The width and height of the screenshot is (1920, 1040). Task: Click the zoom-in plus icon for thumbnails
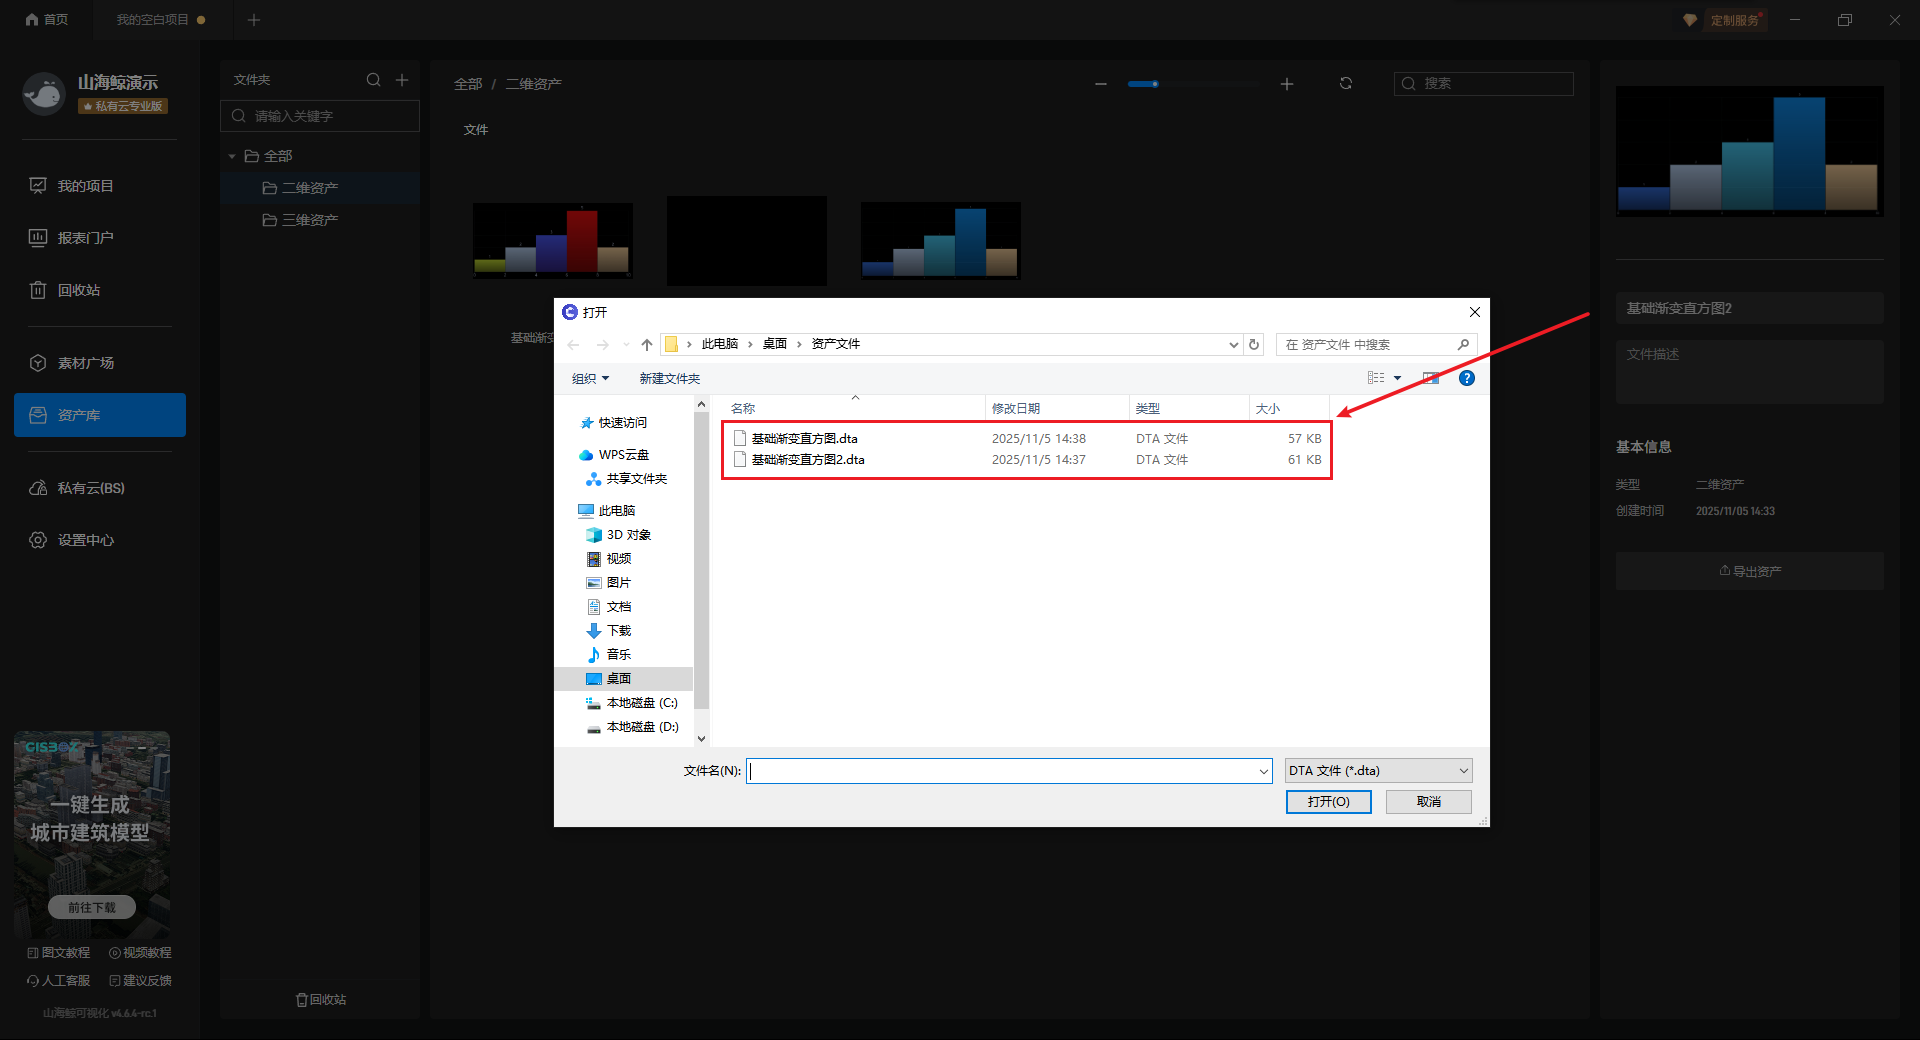[x=1287, y=84]
